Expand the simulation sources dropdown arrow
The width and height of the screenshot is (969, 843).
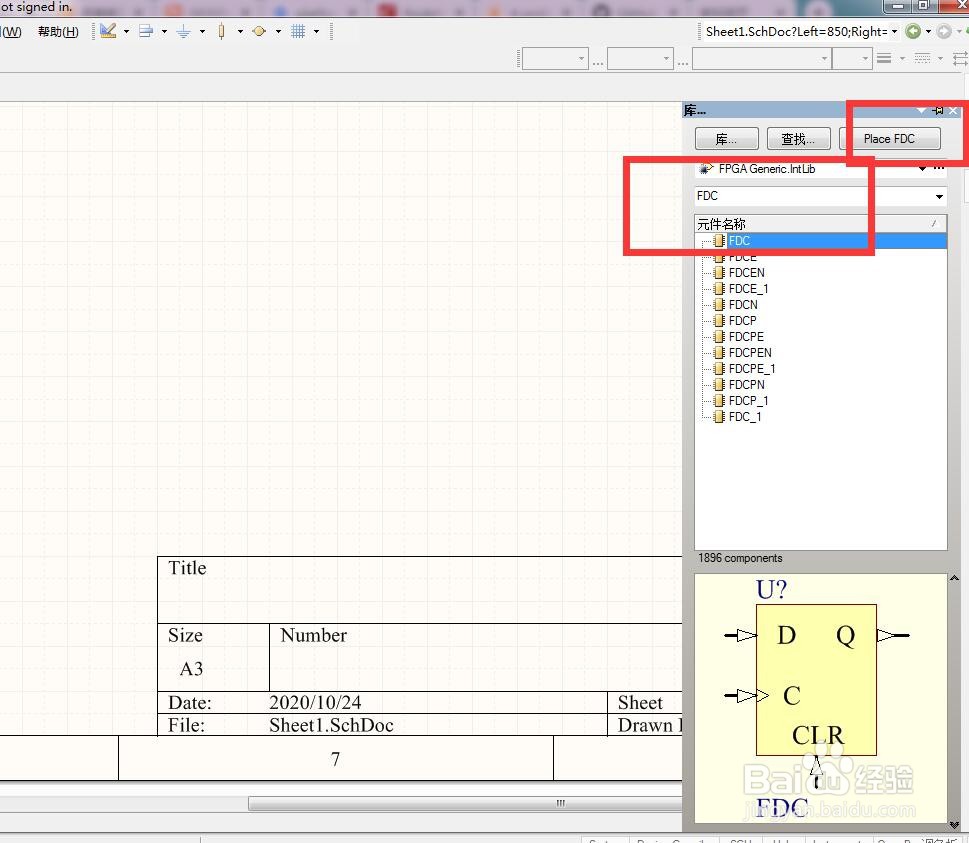pos(278,31)
